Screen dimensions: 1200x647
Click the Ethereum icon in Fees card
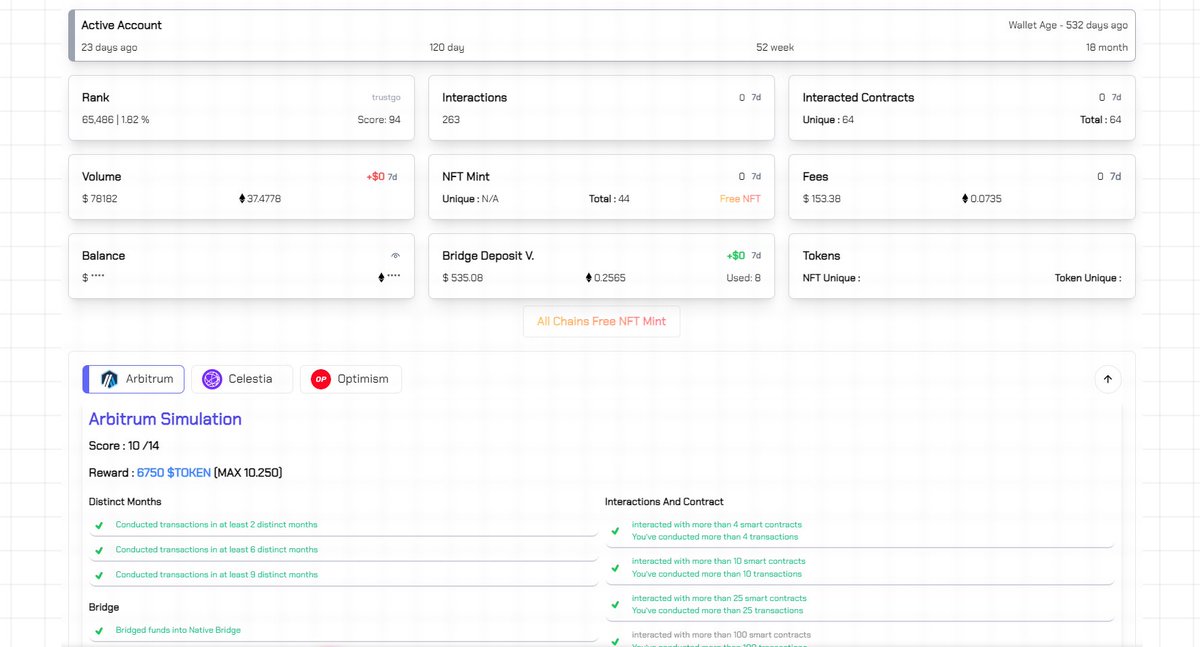point(965,199)
